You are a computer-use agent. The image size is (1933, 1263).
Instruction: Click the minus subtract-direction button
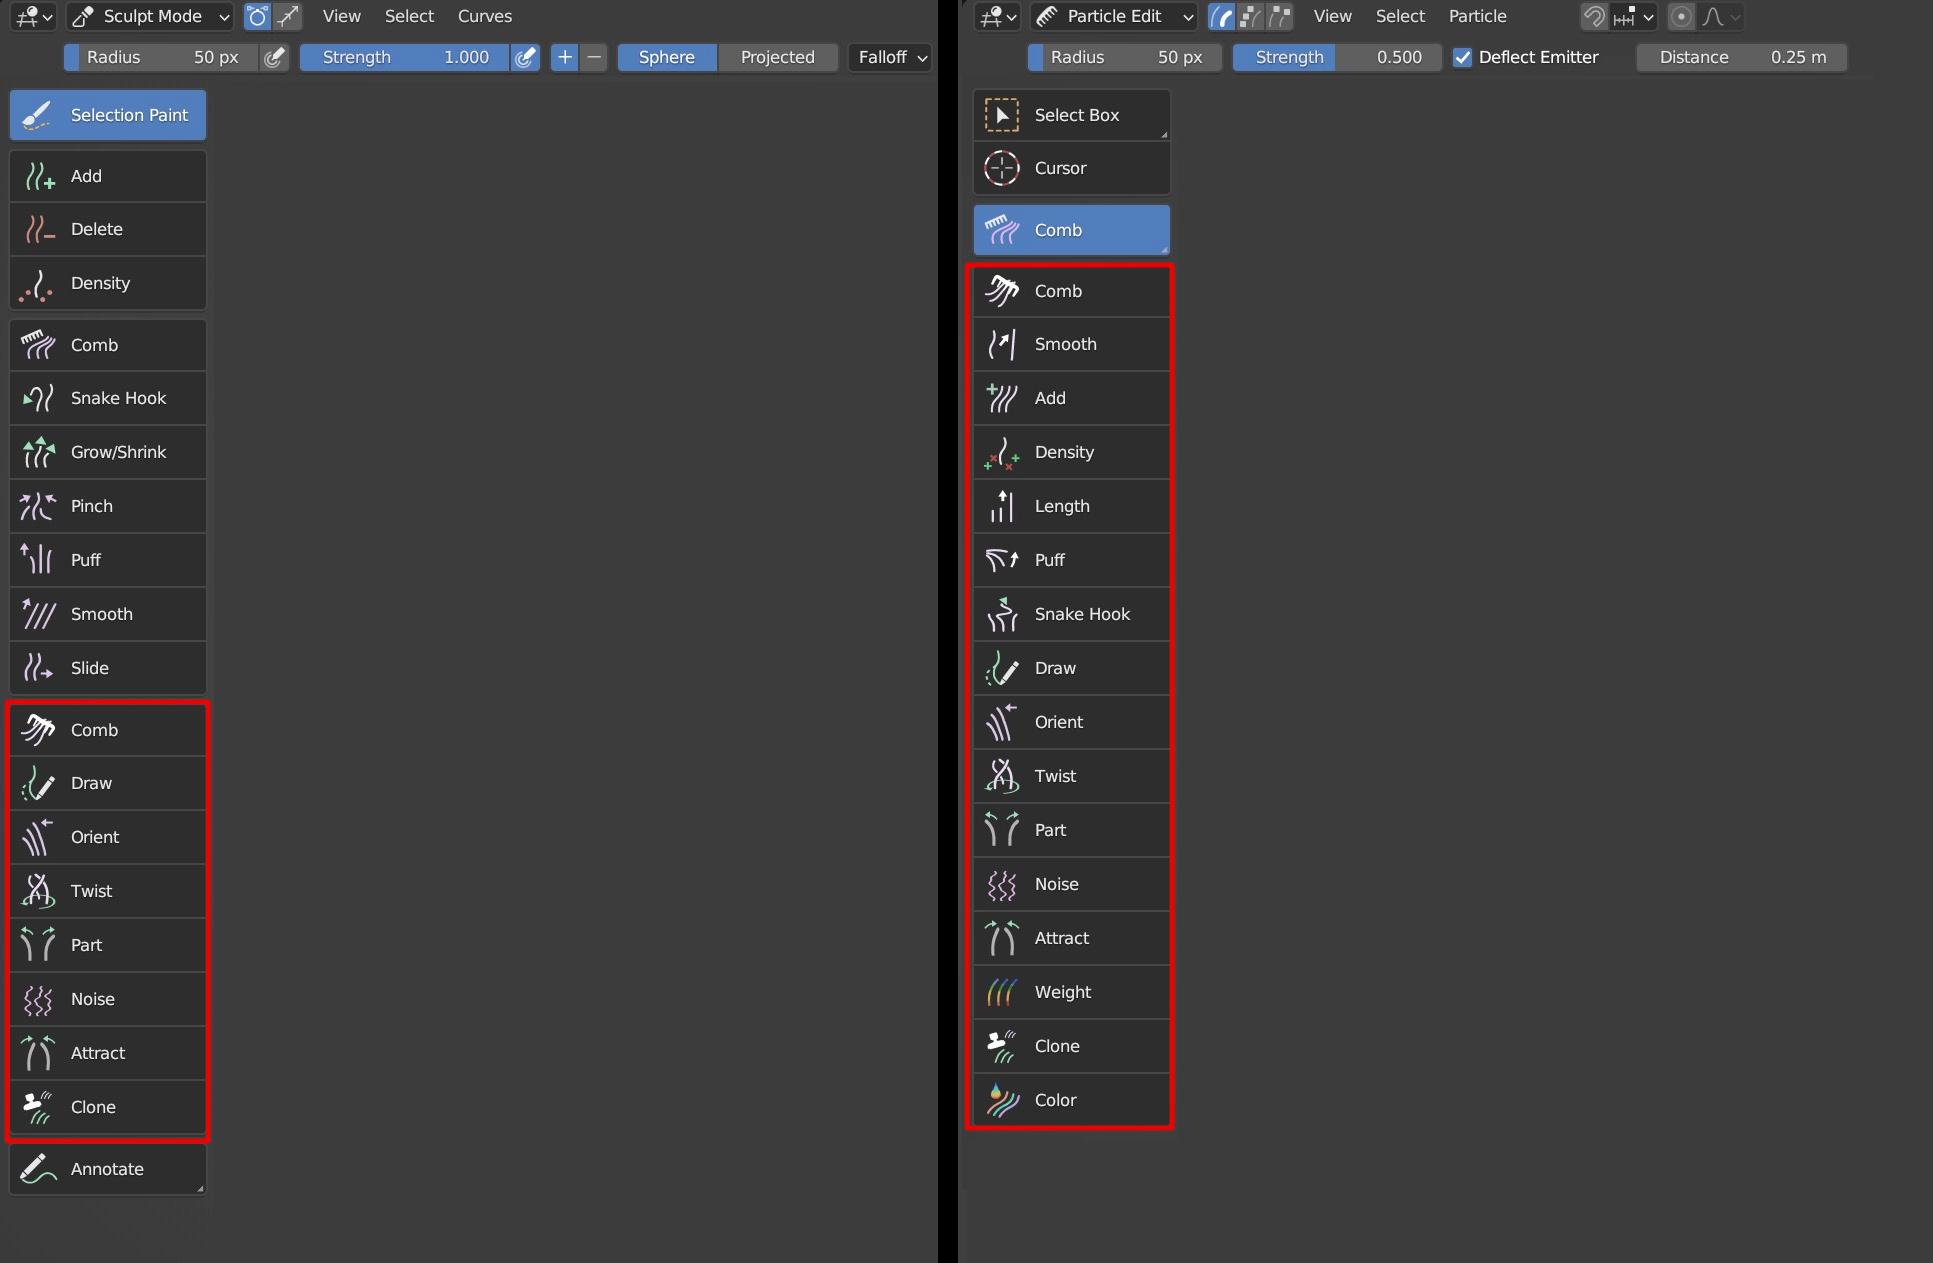594,57
